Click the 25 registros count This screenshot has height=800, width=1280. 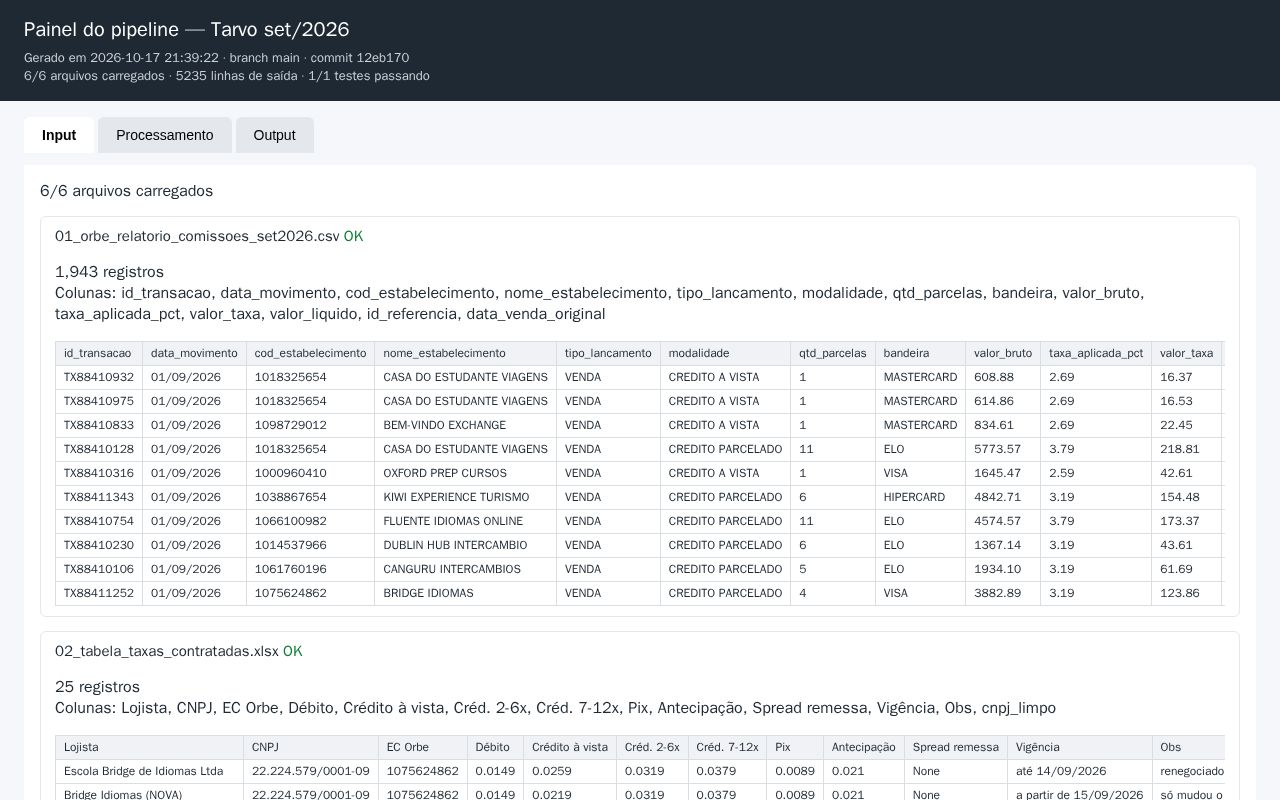[97, 687]
